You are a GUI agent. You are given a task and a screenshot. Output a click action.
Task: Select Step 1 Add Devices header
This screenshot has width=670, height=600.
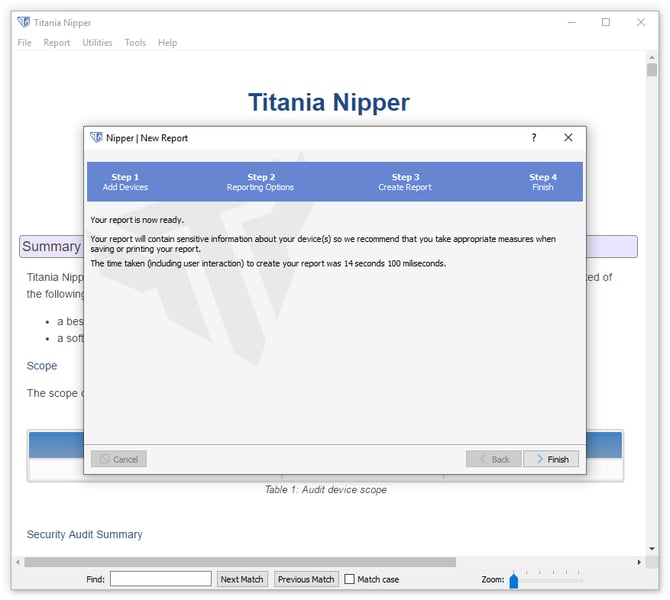tap(125, 182)
